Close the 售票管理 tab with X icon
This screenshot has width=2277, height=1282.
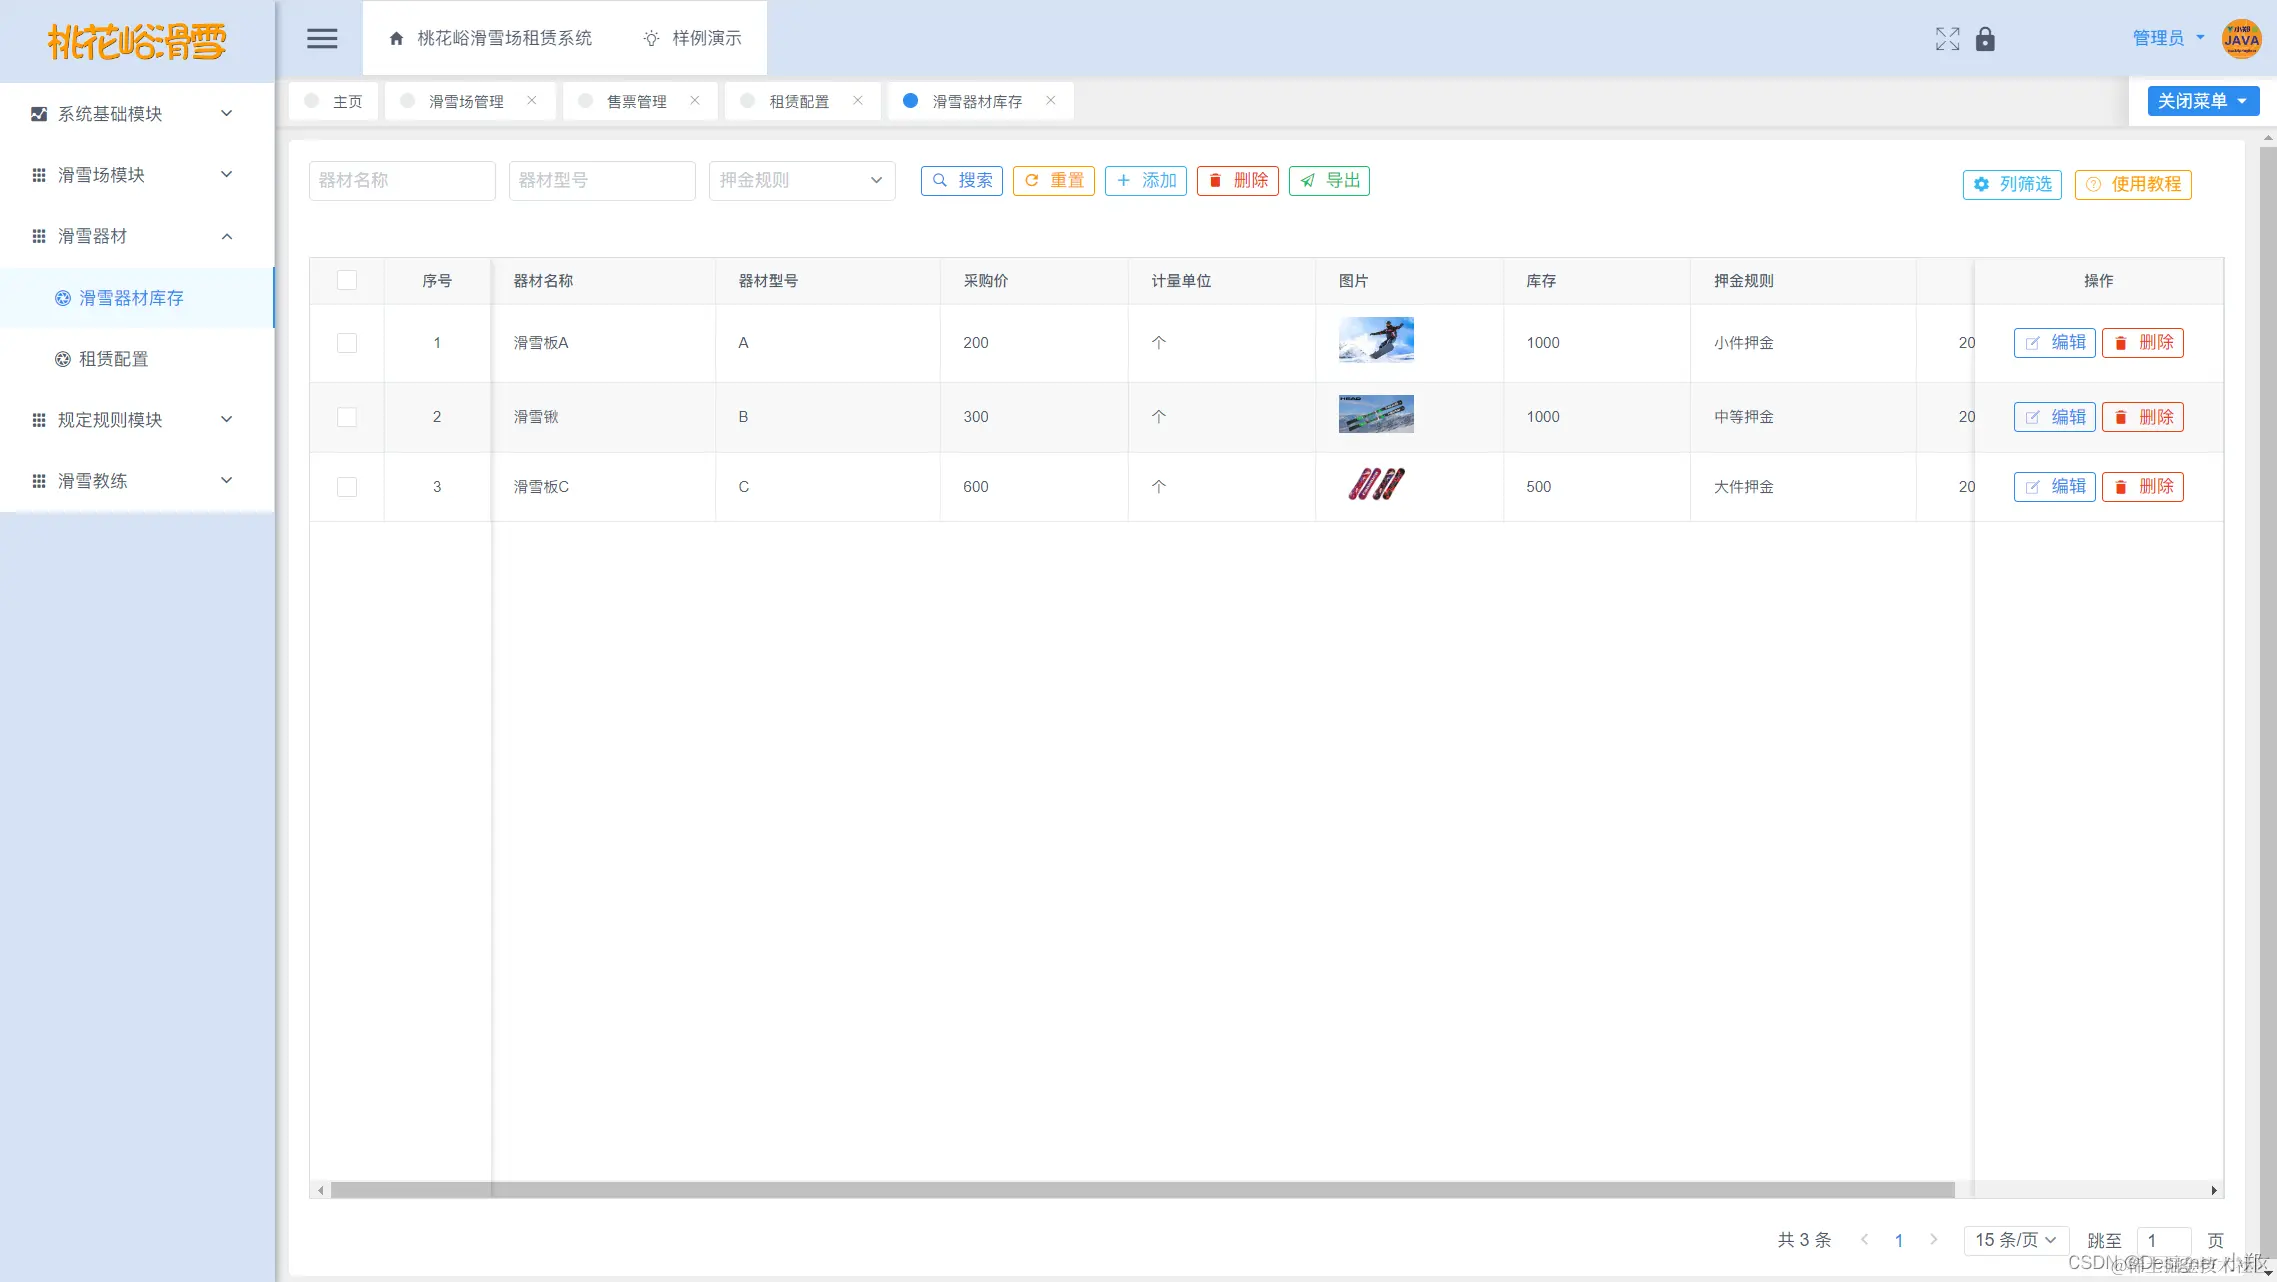(x=695, y=100)
